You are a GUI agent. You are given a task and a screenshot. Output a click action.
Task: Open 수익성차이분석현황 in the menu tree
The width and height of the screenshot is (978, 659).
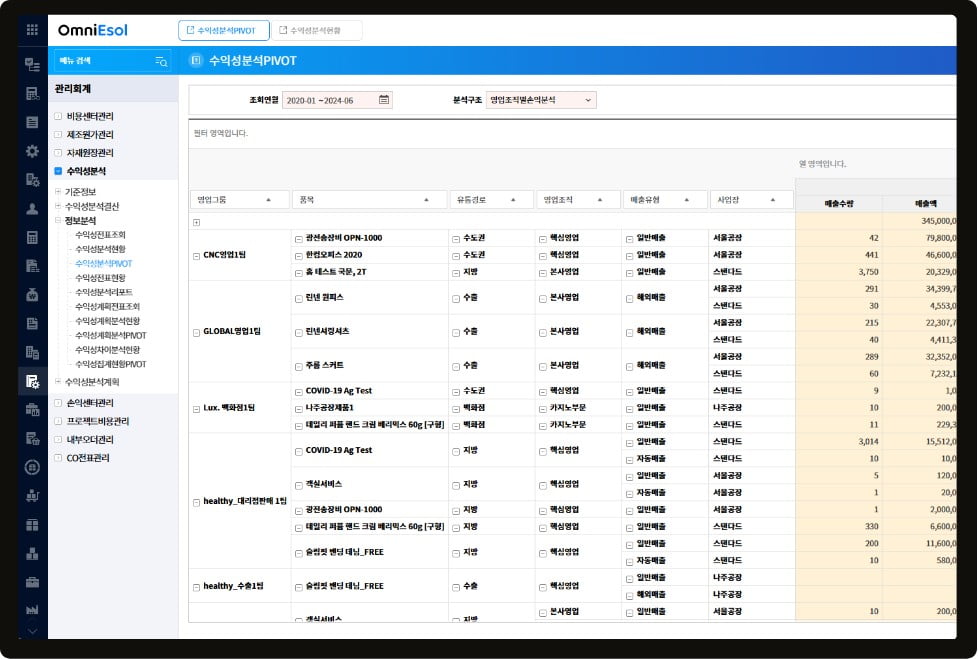pos(107,349)
